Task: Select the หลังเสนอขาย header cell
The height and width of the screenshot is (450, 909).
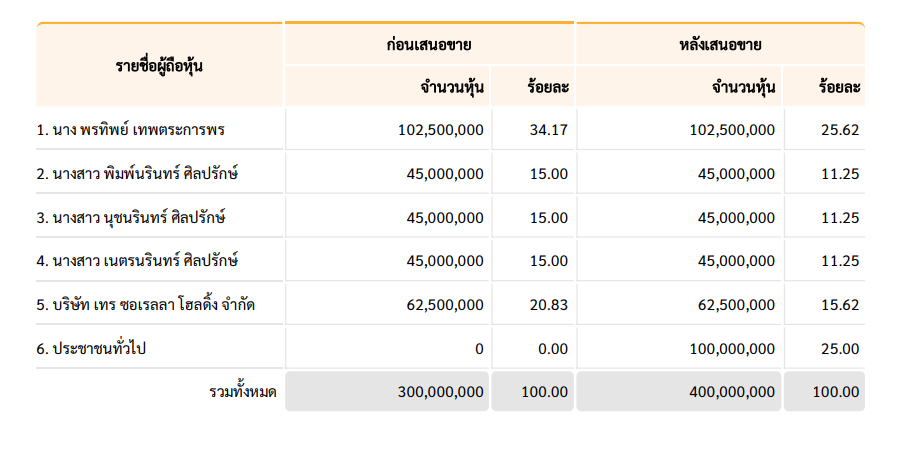Action: pyautogui.click(x=721, y=44)
